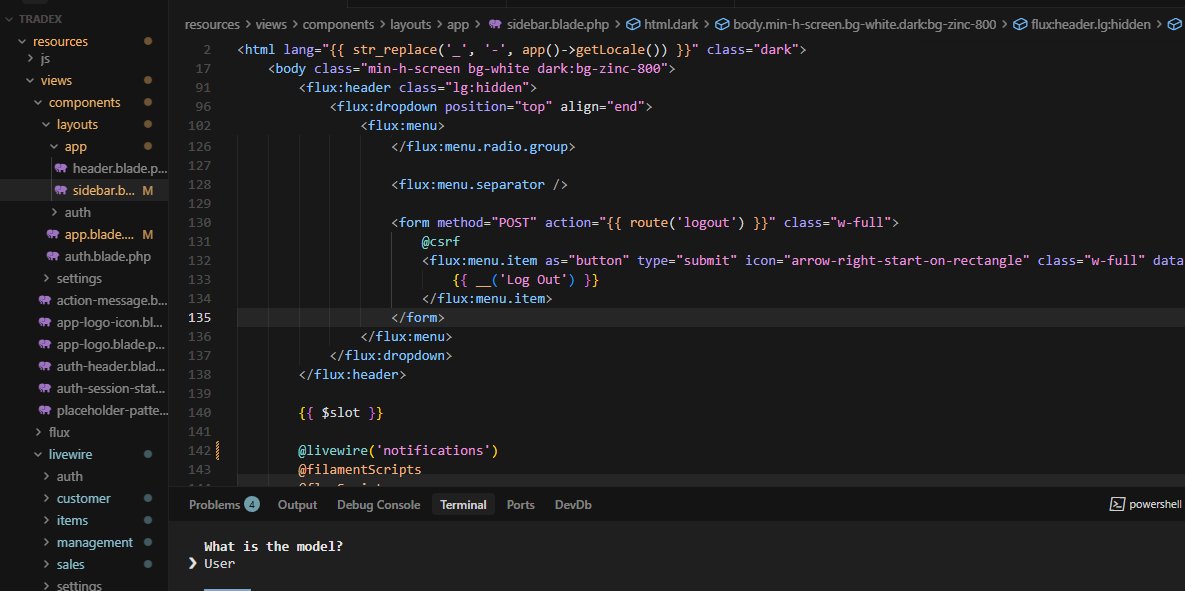Click the header.blade.php file icon
1185x591 pixels.
click(x=61, y=169)
